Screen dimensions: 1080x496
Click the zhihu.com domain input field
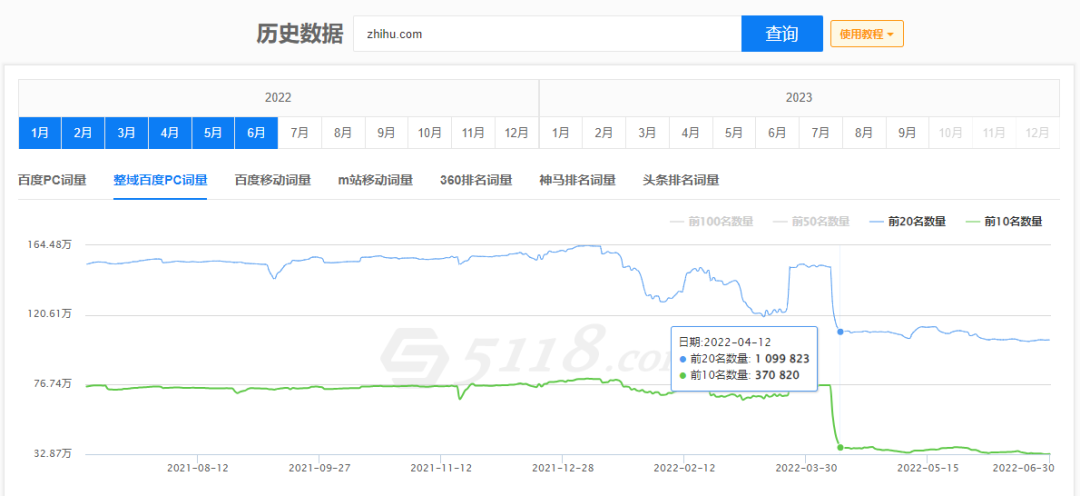pyautogui.click(x=546, y=34)
